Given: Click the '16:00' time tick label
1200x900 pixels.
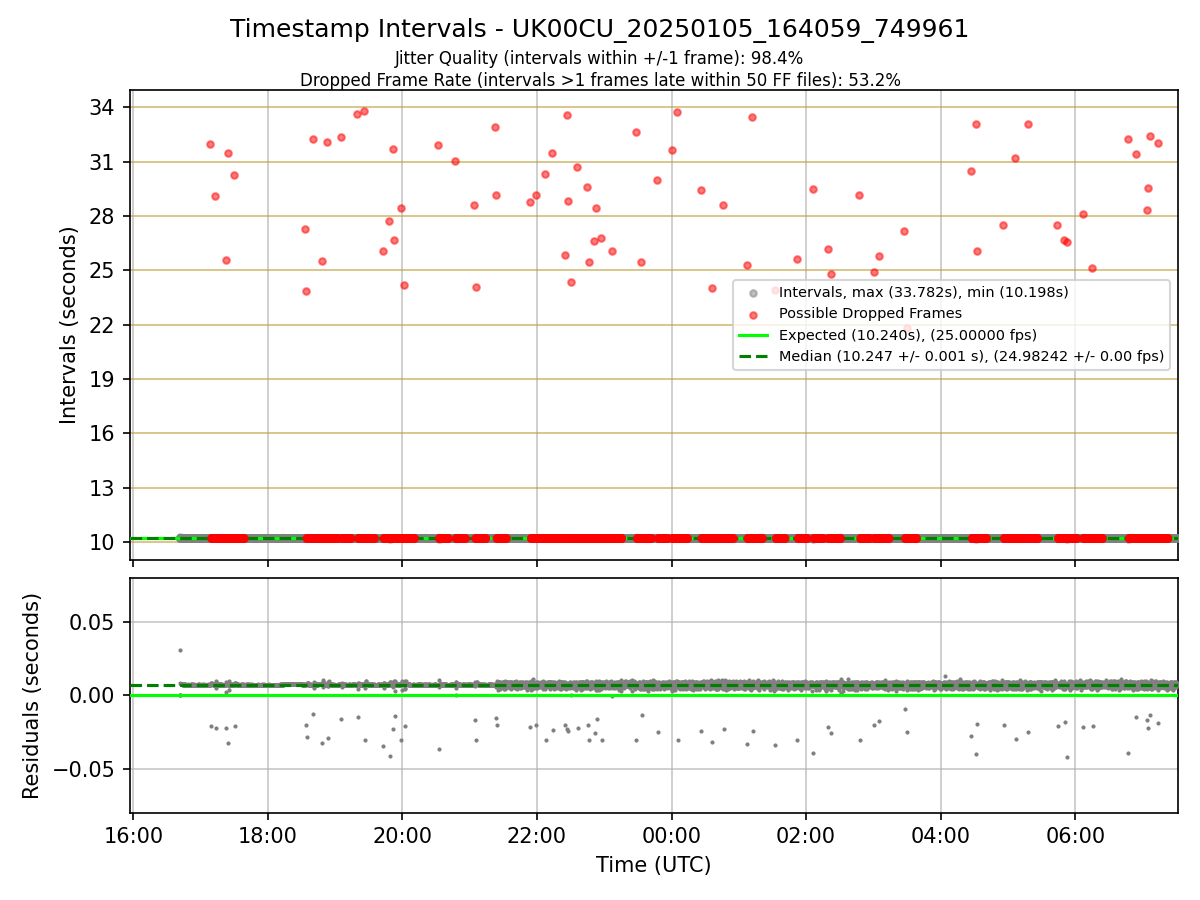Looking at the screenshot, I should coord(133,835).
